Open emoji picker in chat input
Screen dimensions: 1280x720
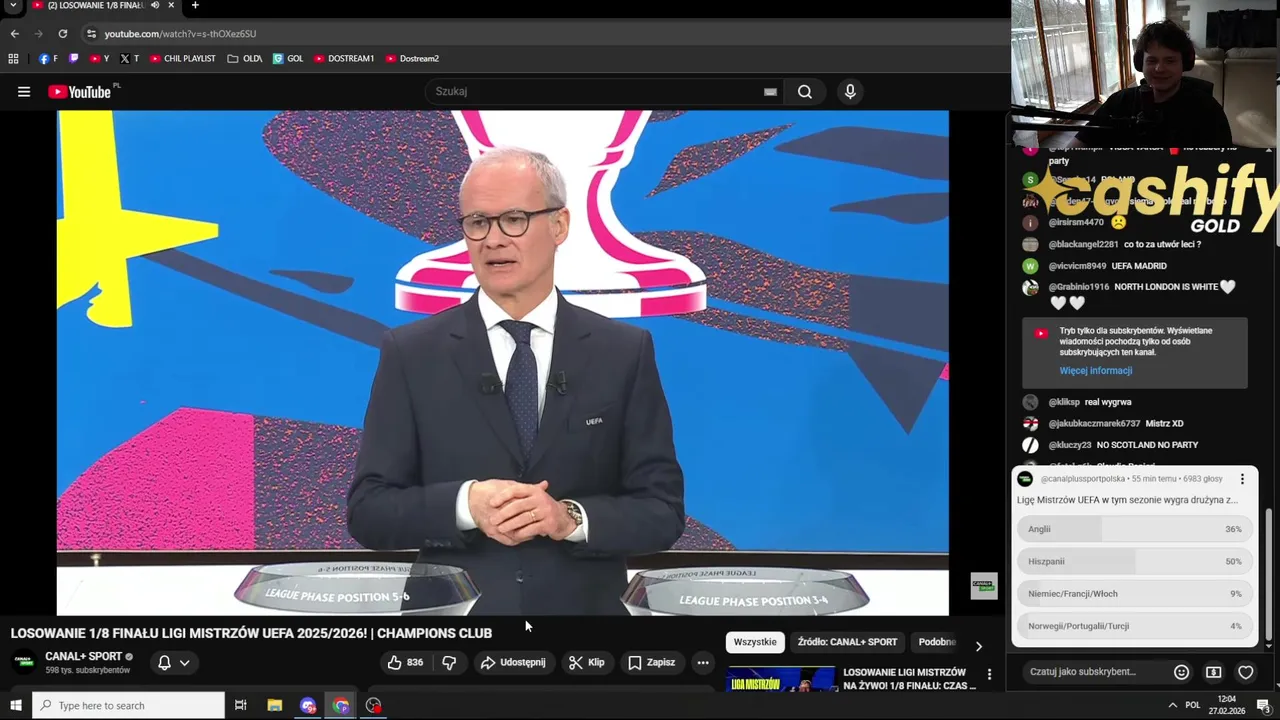pos(1181,672)
